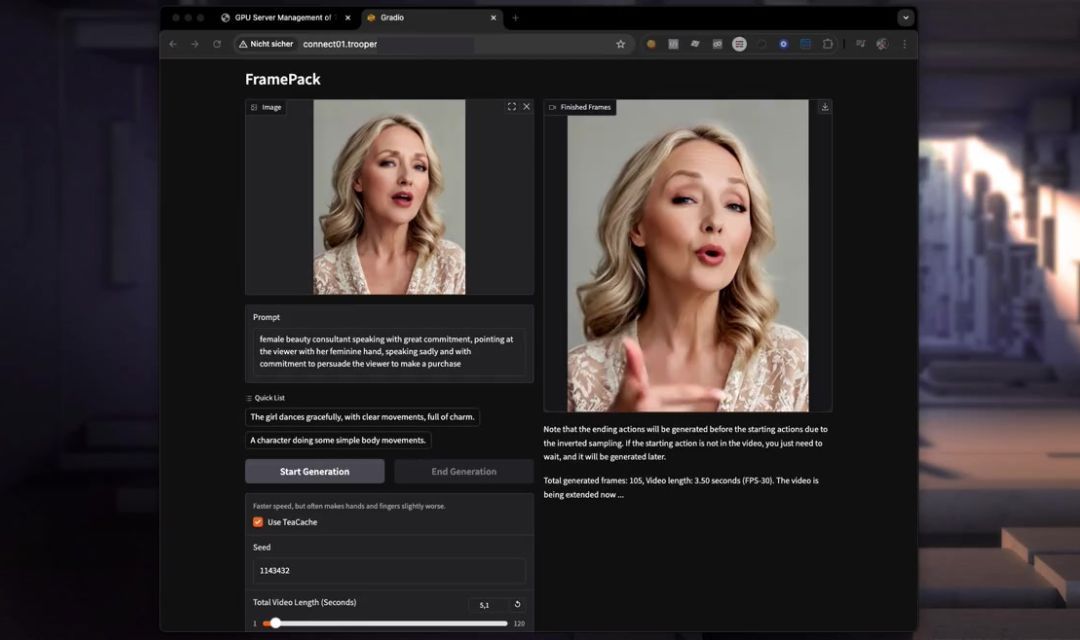The image size is (1080, 640).
Task: Go back to the previous page
Action: pos(173,44)
